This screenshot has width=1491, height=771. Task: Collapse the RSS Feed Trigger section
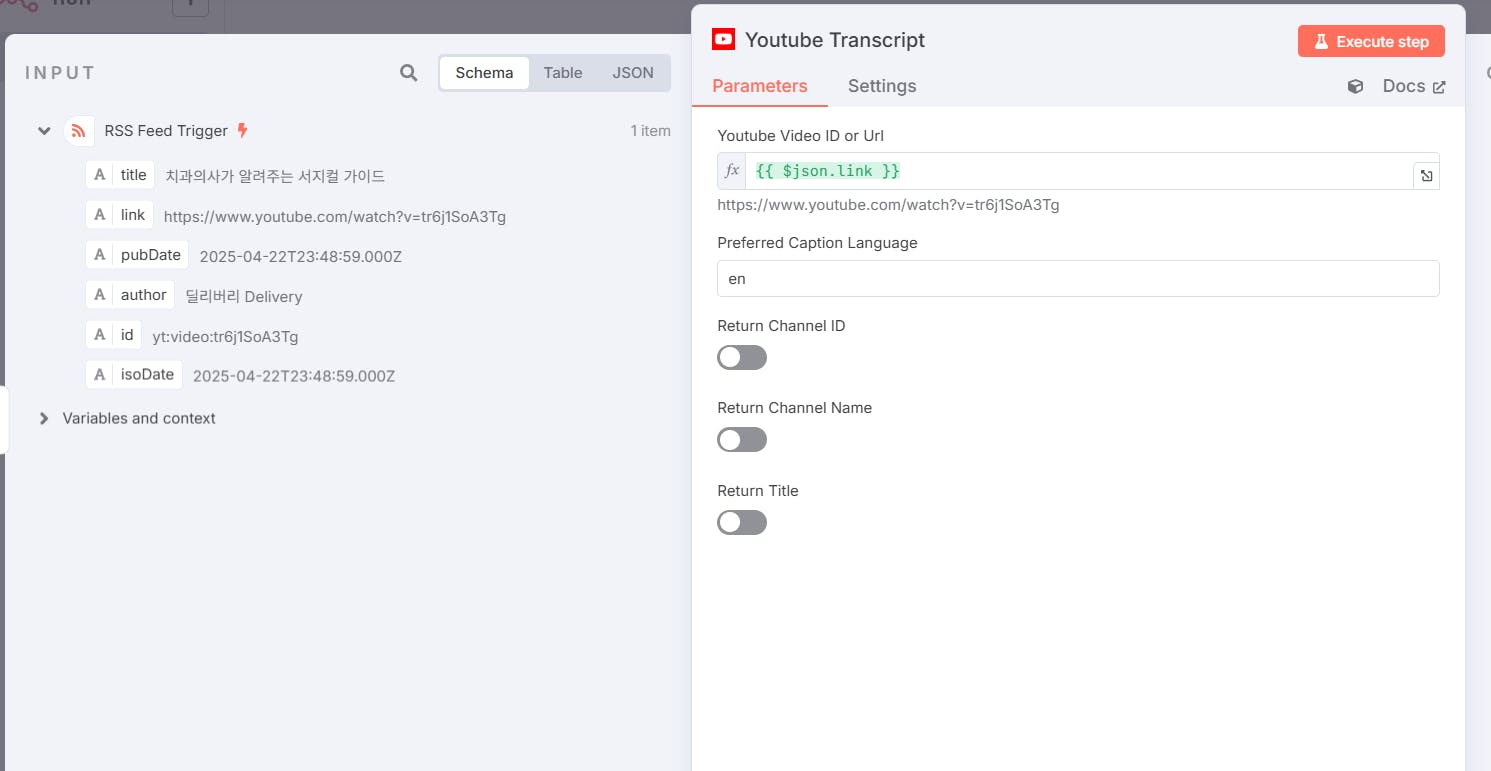[44, 131]
